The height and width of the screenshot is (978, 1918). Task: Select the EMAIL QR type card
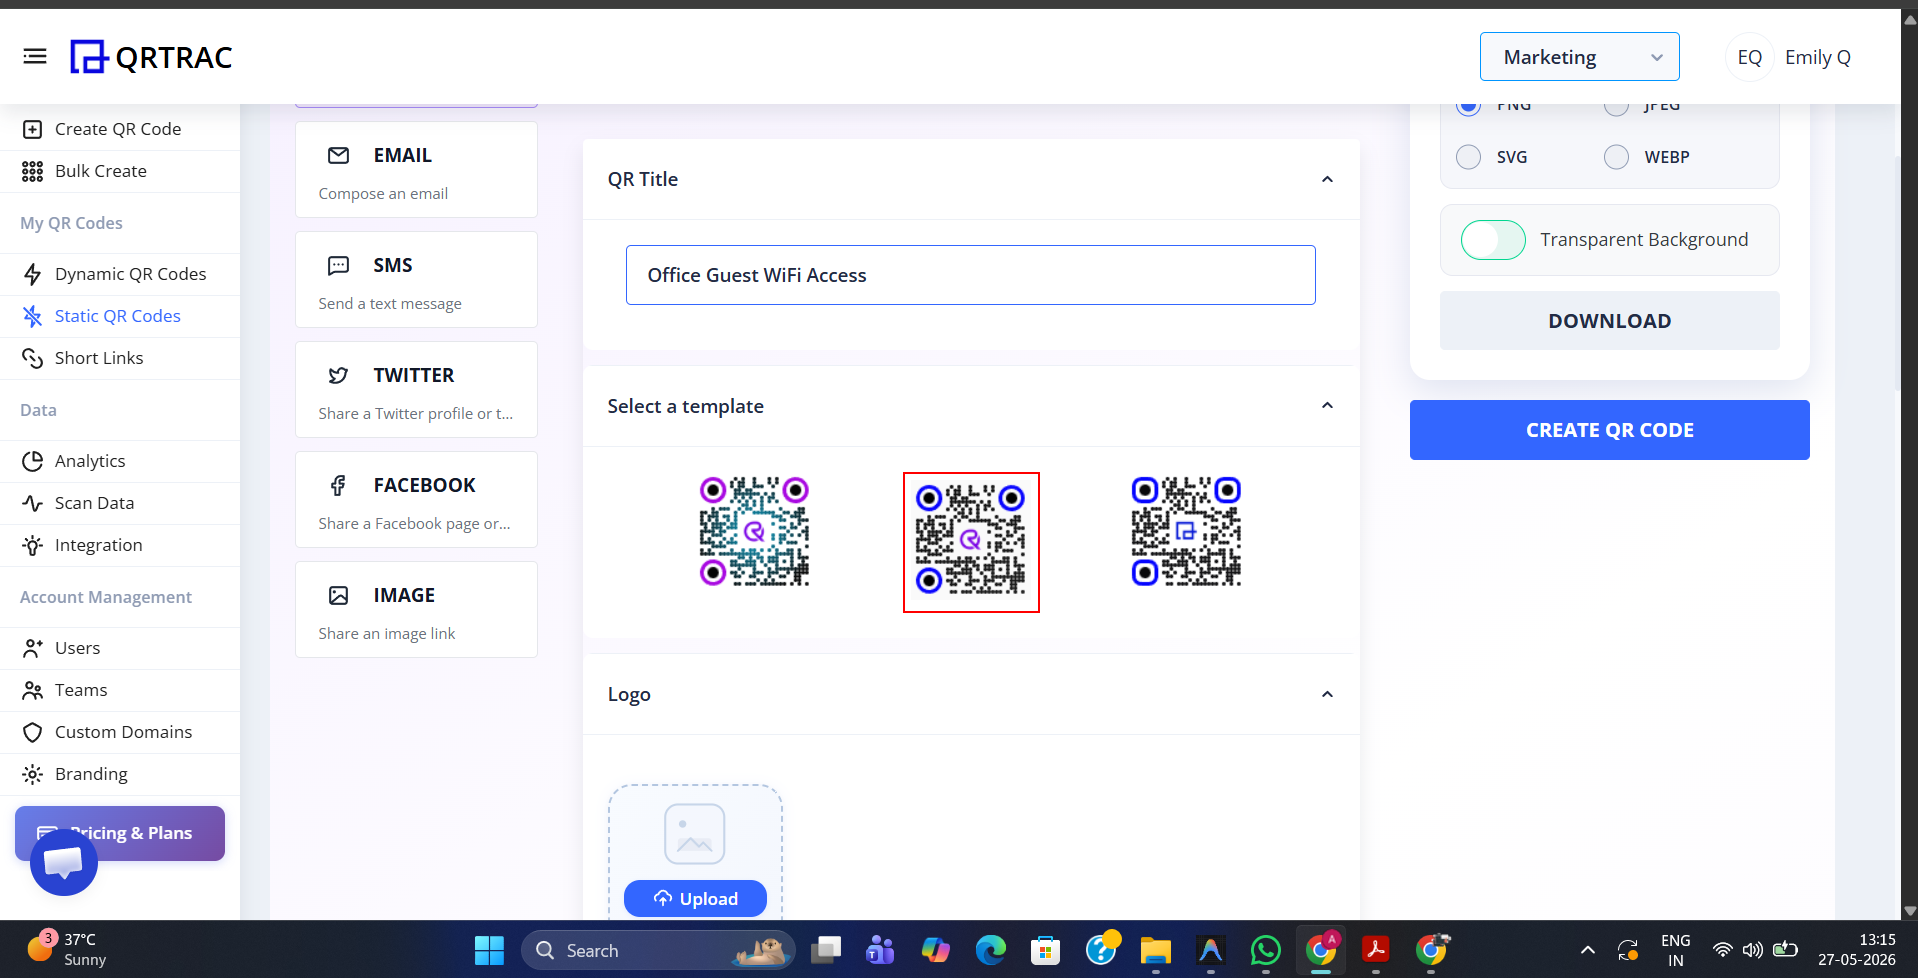[x=416, y=170]
